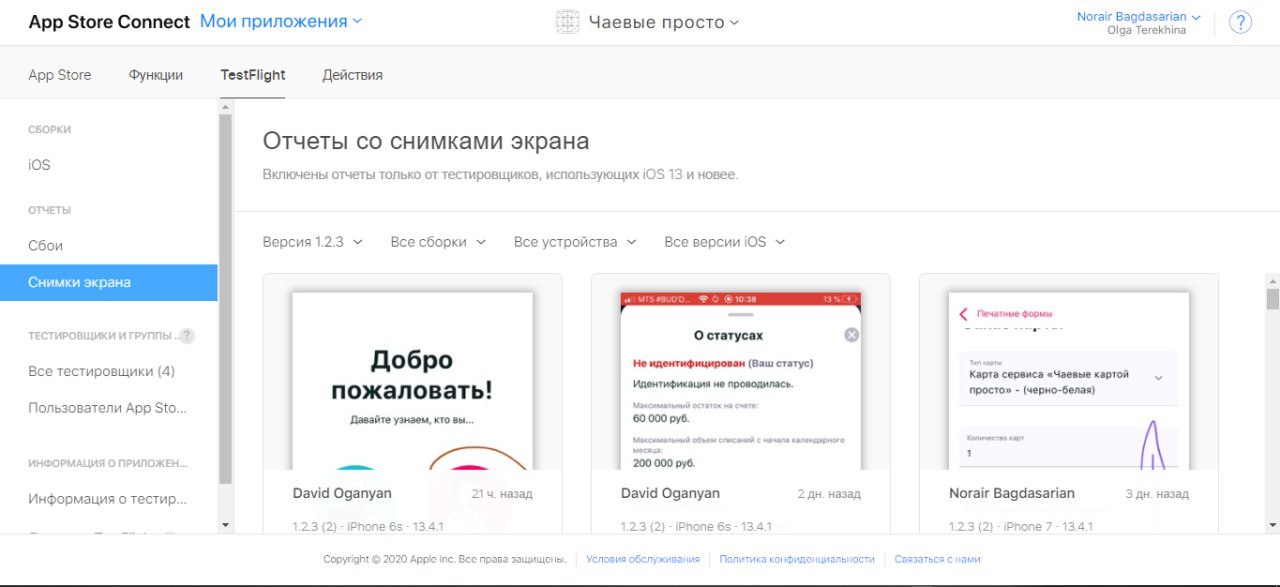Click main page scrollbar up arrow
The image size is (1280, 587).
tap(1272, 280)
